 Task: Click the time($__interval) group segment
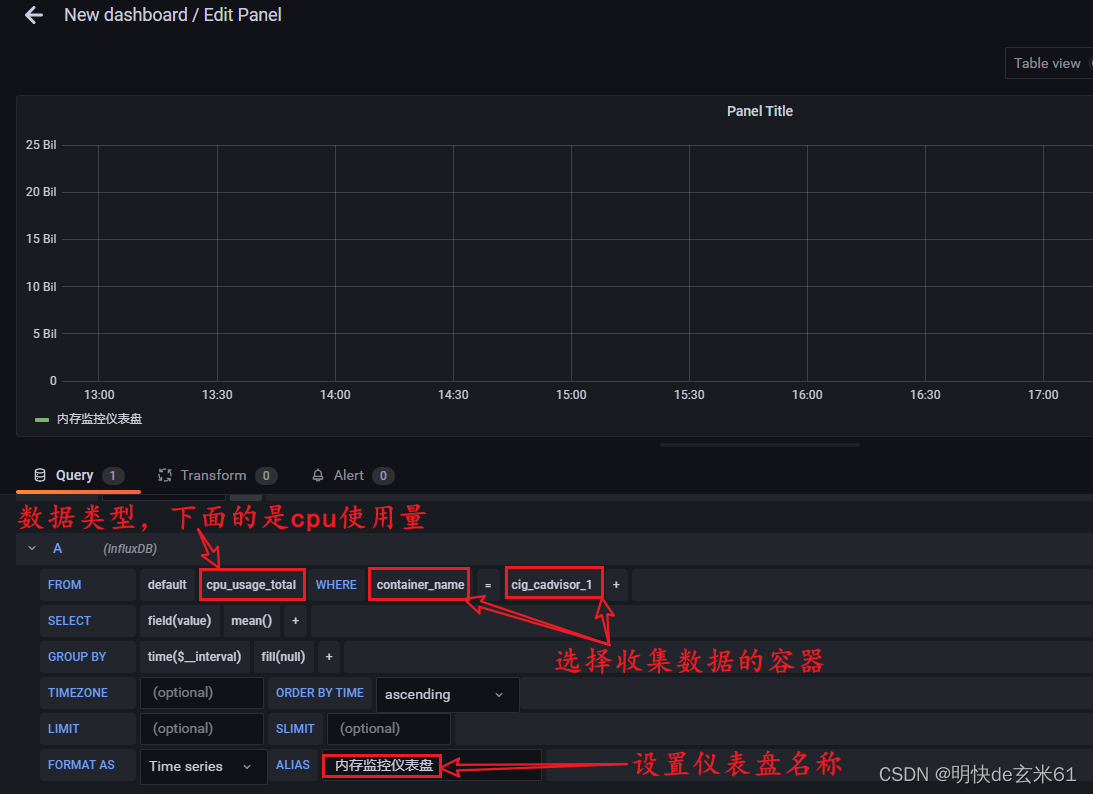click(x=194, y=657)
